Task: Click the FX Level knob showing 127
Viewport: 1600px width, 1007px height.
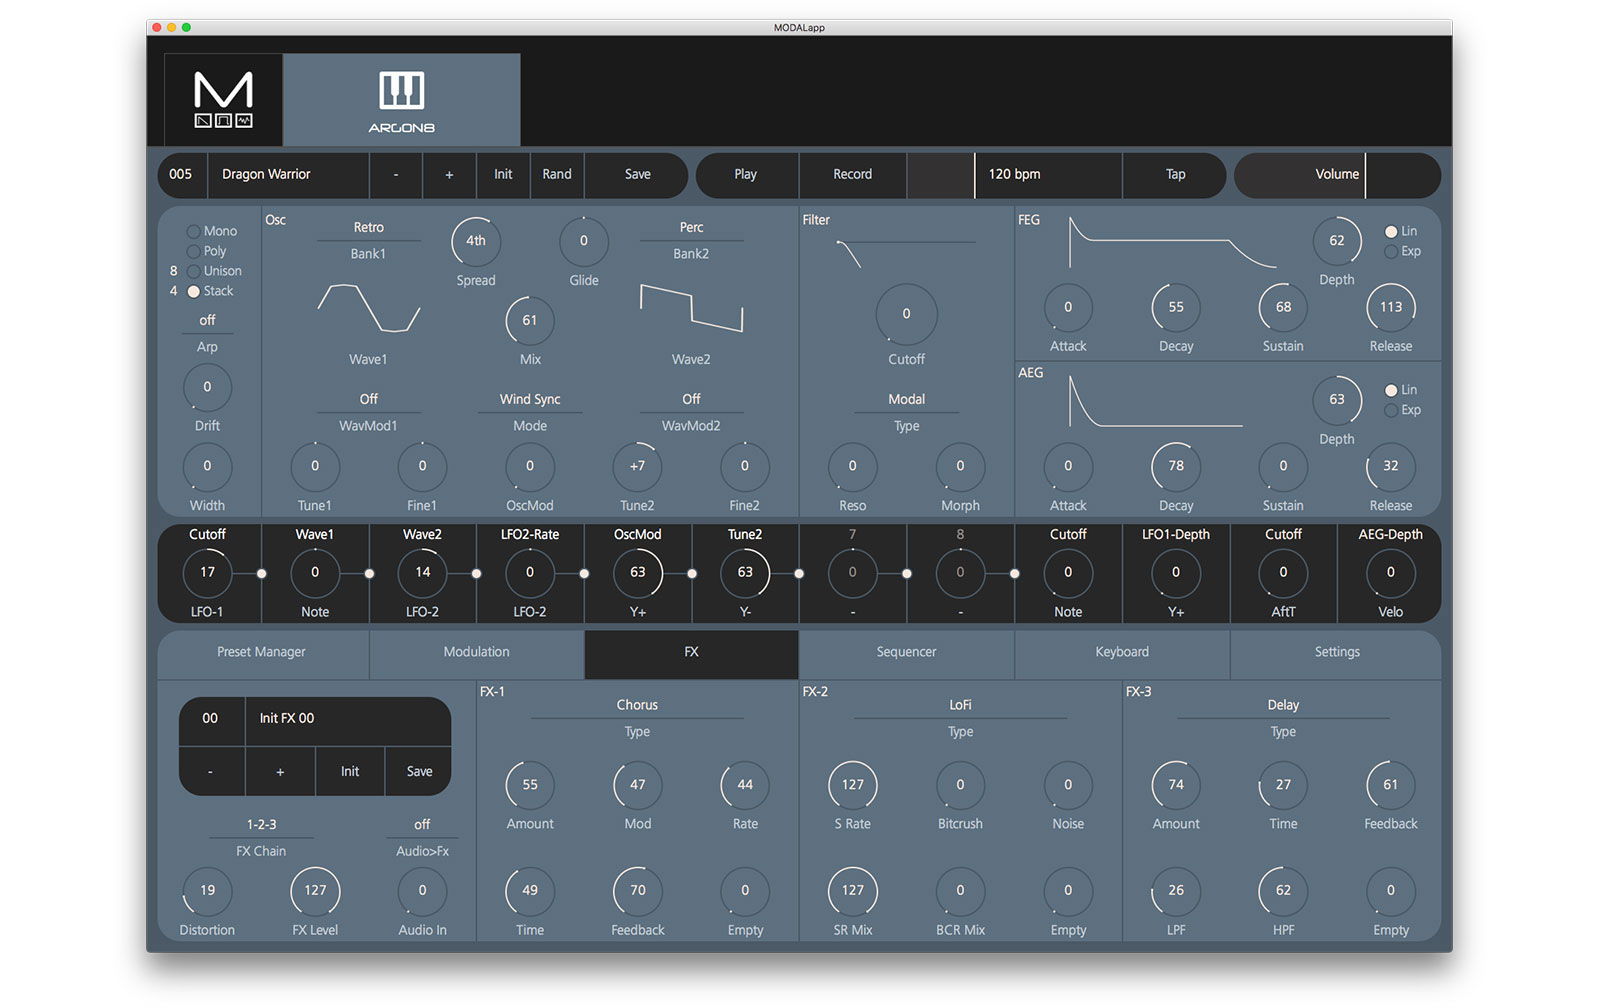Action: pos(315,890)
